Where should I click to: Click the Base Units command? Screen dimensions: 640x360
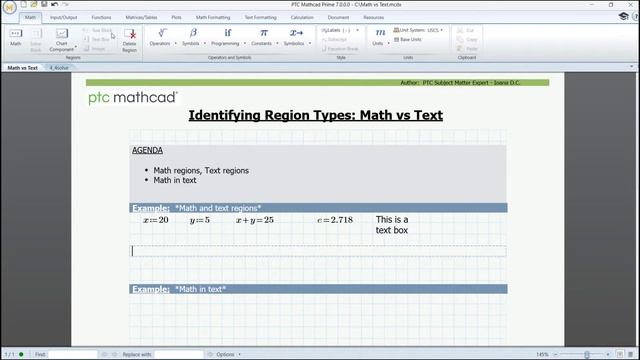pyautogui.click(x=408, y=40)
